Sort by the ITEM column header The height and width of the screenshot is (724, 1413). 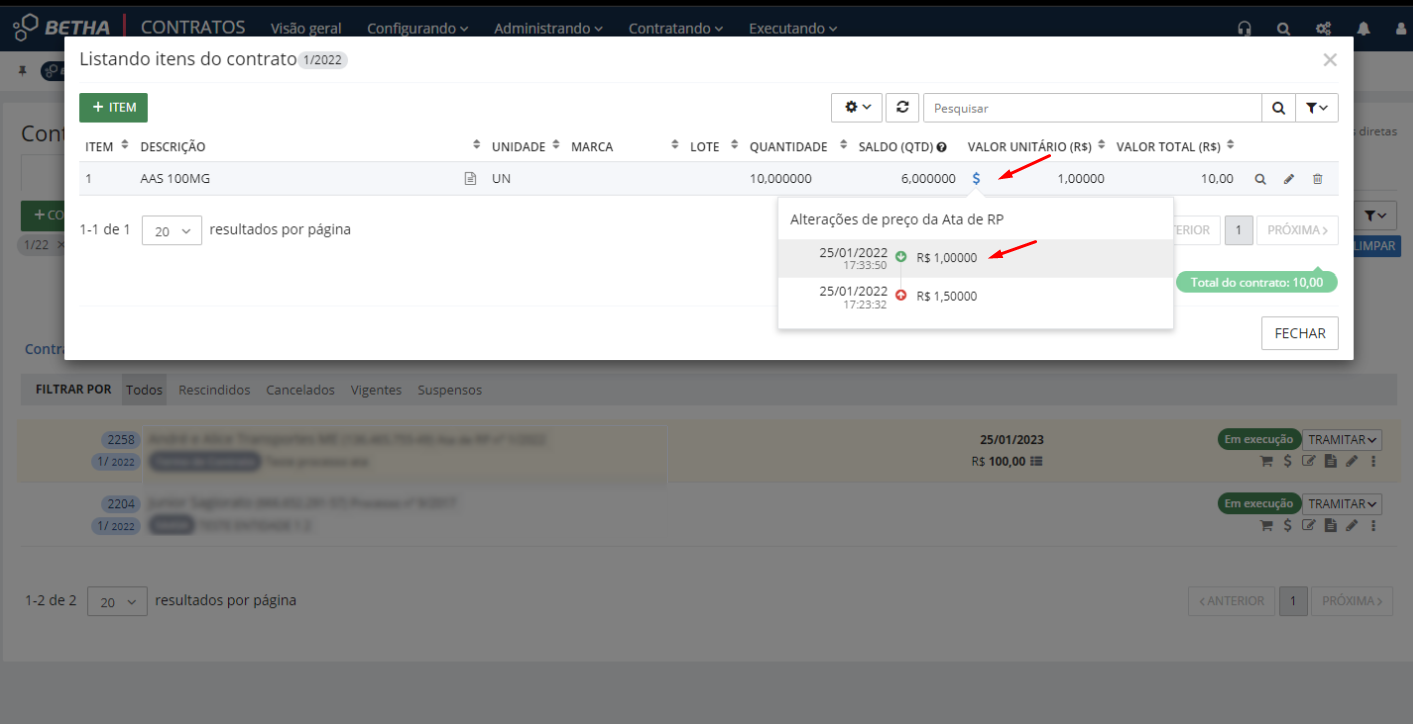point(99,147)
